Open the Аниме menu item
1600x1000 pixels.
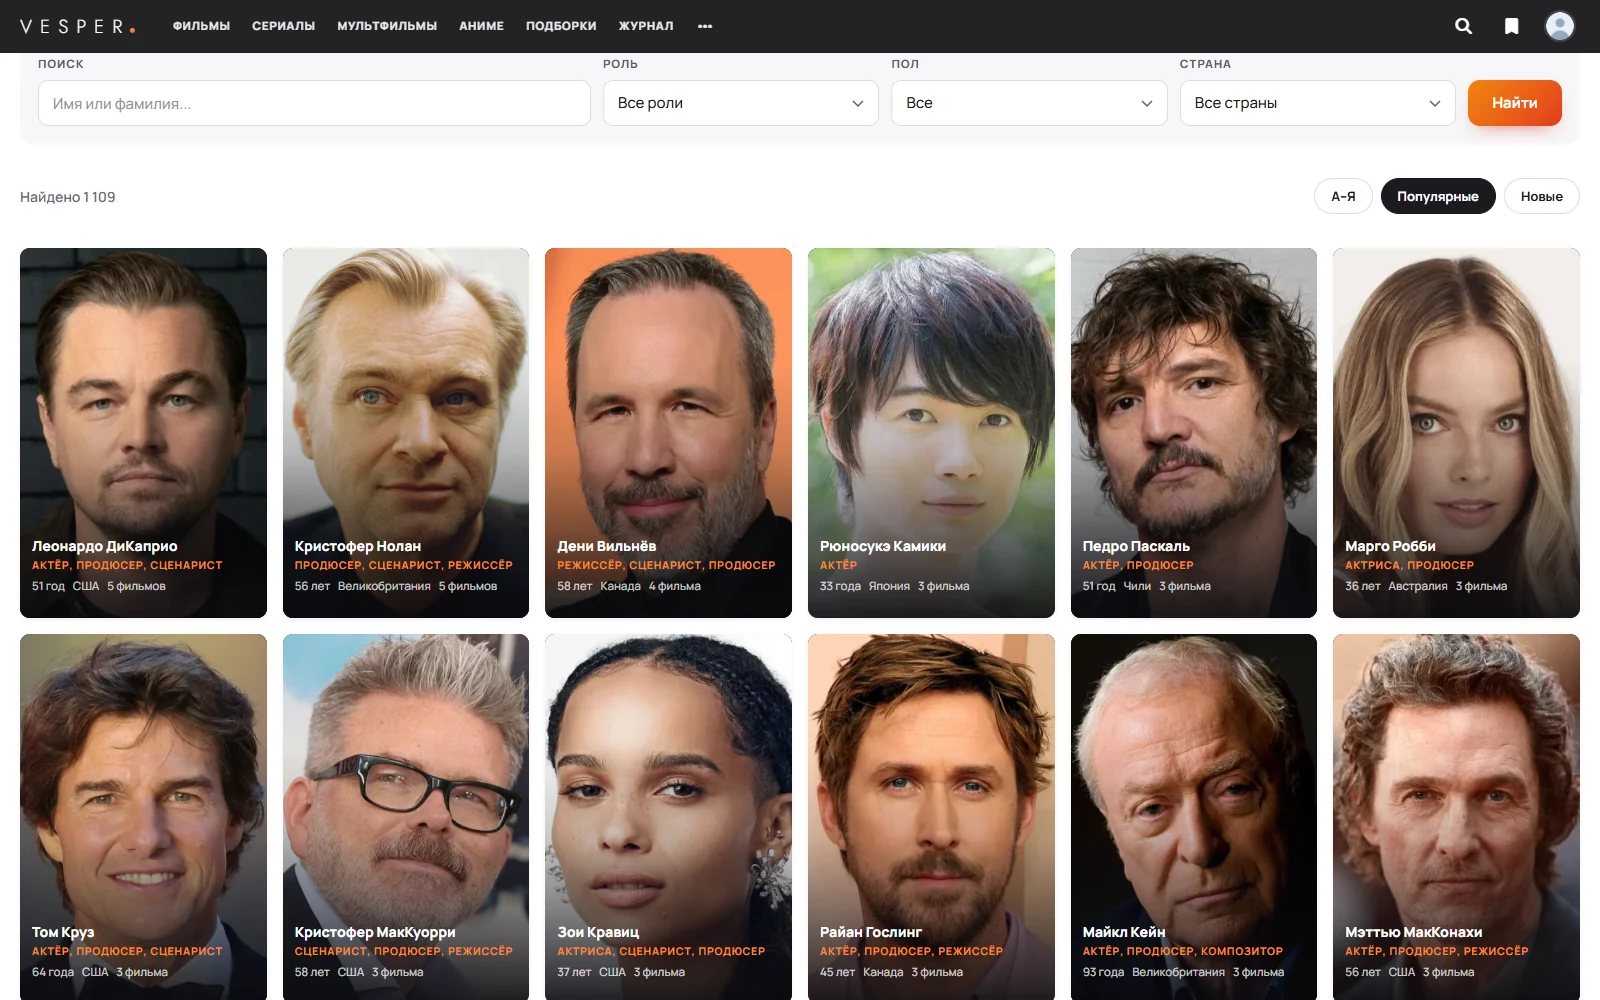tap(481, 26)
